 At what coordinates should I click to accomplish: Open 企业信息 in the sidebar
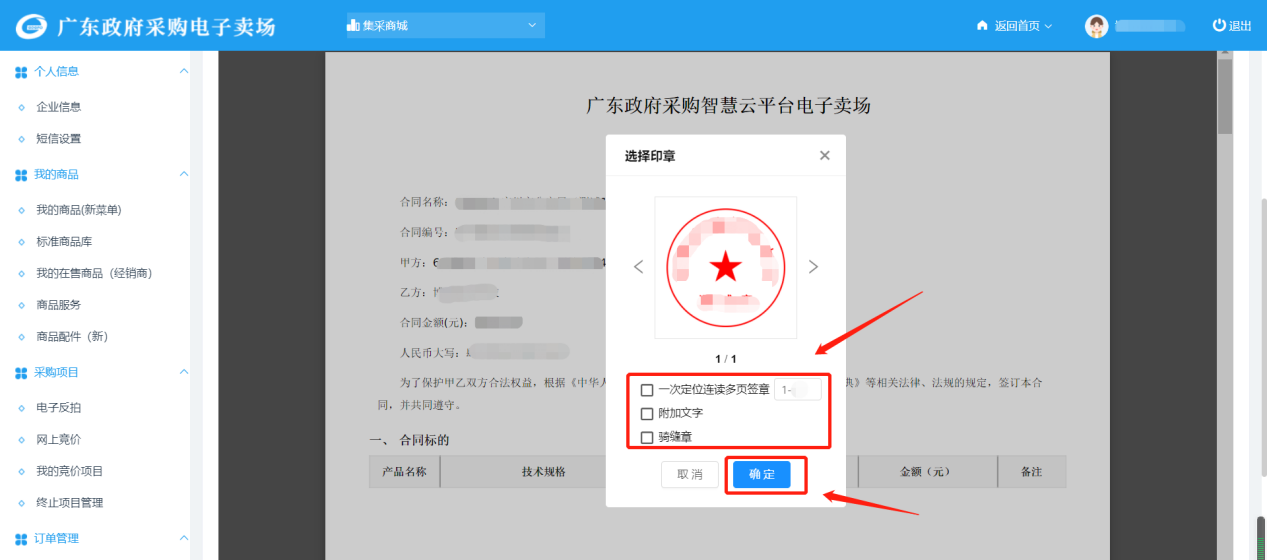(x=58, y=107)
